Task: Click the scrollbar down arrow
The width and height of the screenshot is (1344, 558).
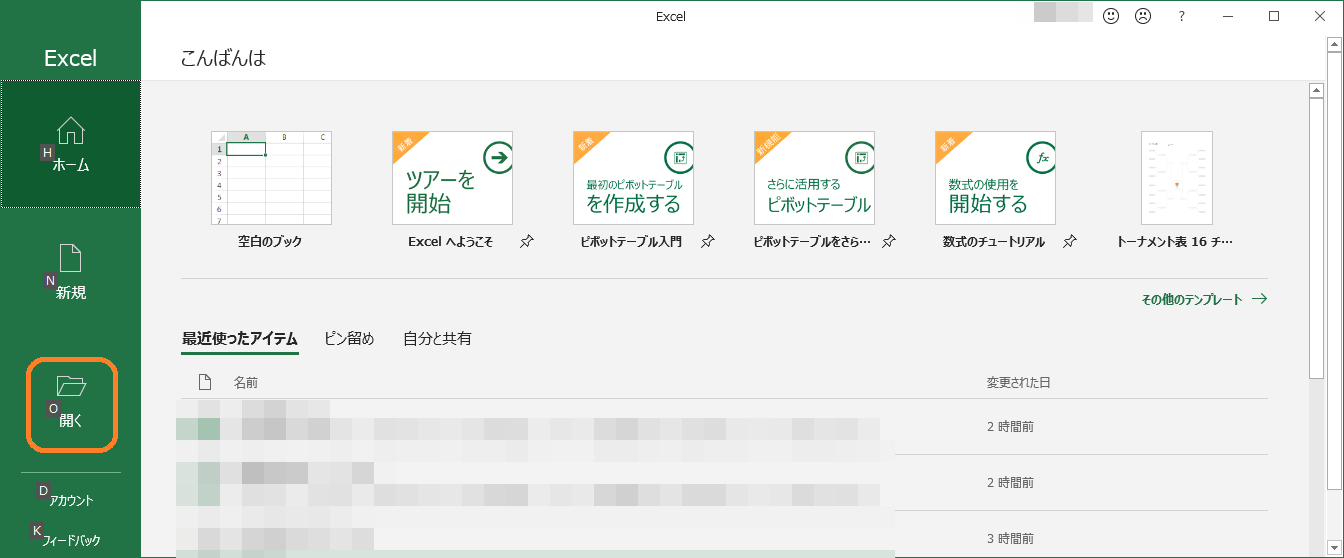Action: (x=1317, y=547)
